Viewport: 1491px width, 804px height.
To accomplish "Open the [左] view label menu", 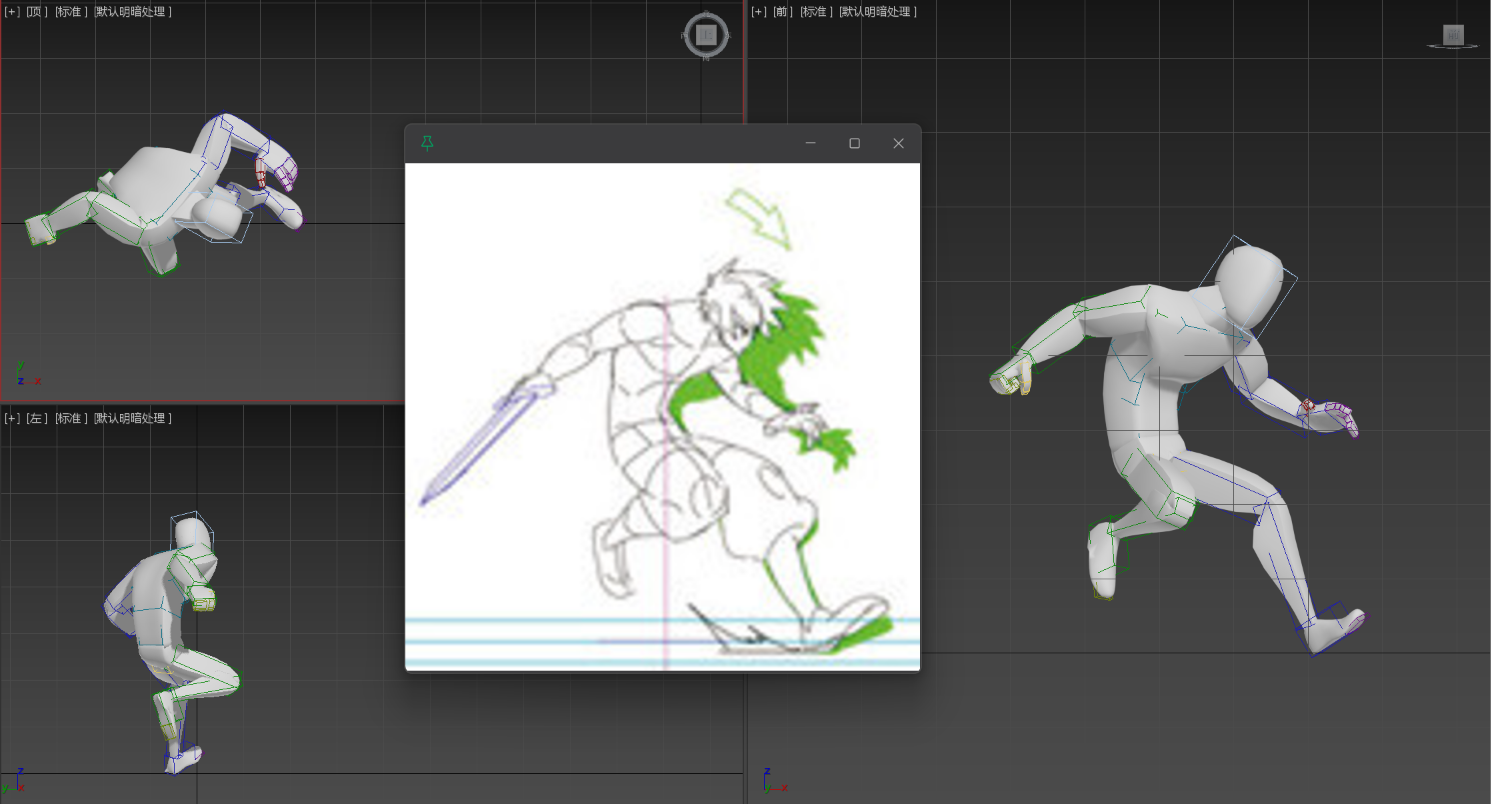I will pos(37,418).
